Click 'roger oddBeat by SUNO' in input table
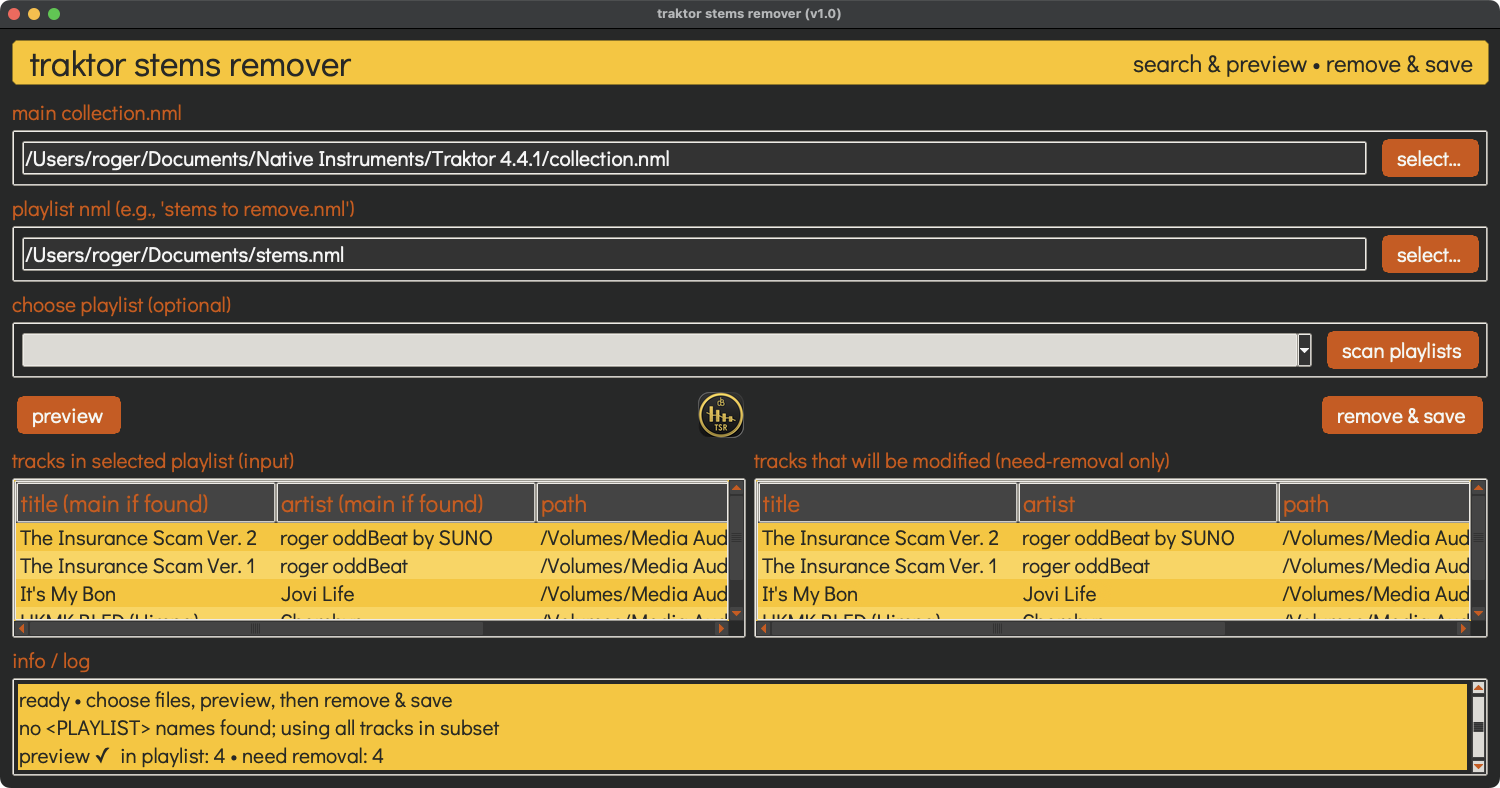The image size is (1500, 788). 386,538
